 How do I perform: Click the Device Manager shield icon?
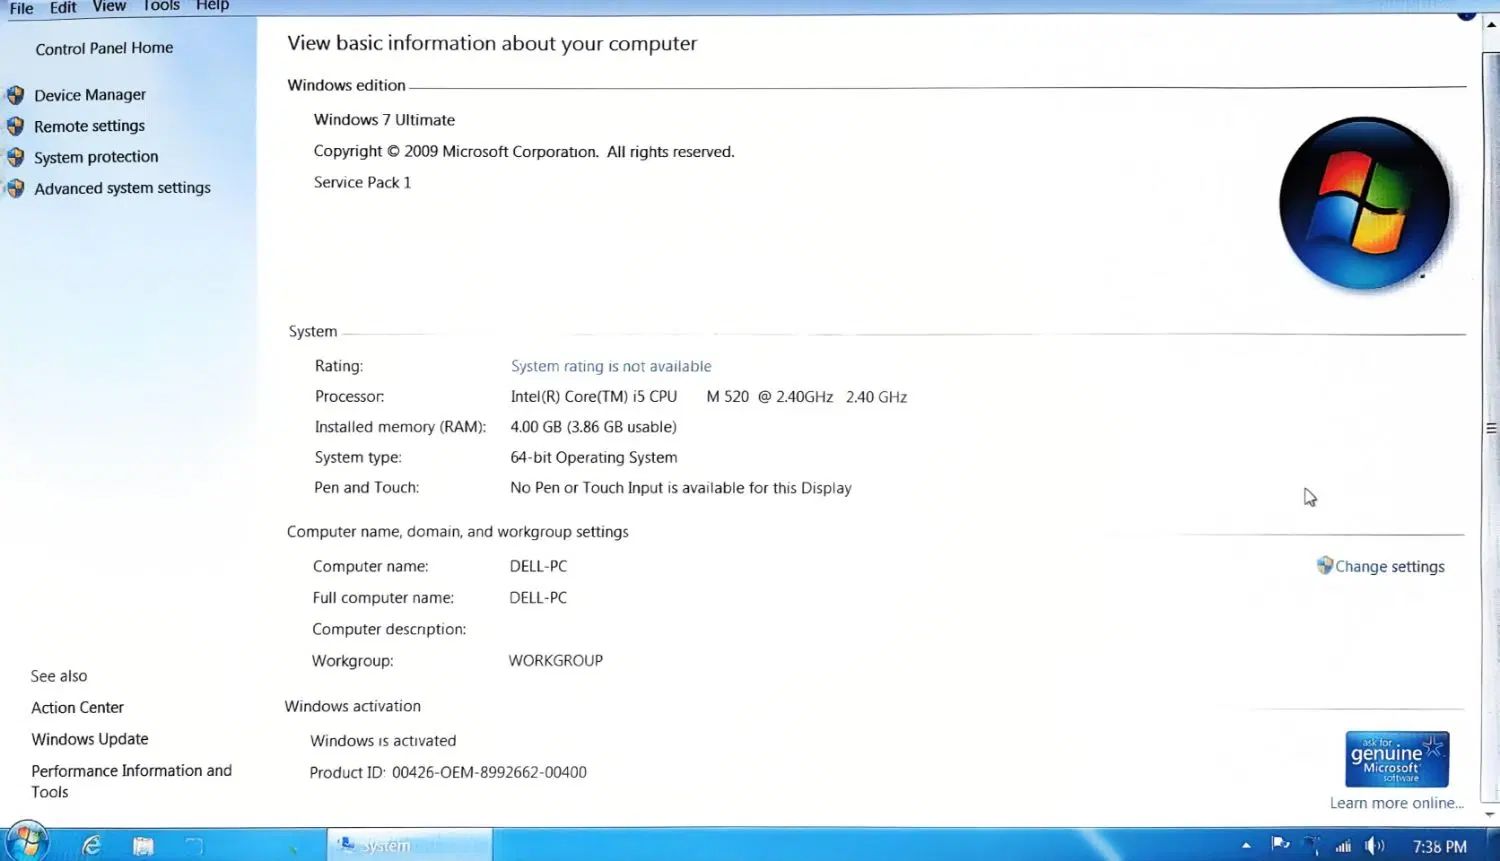[15, 95]
